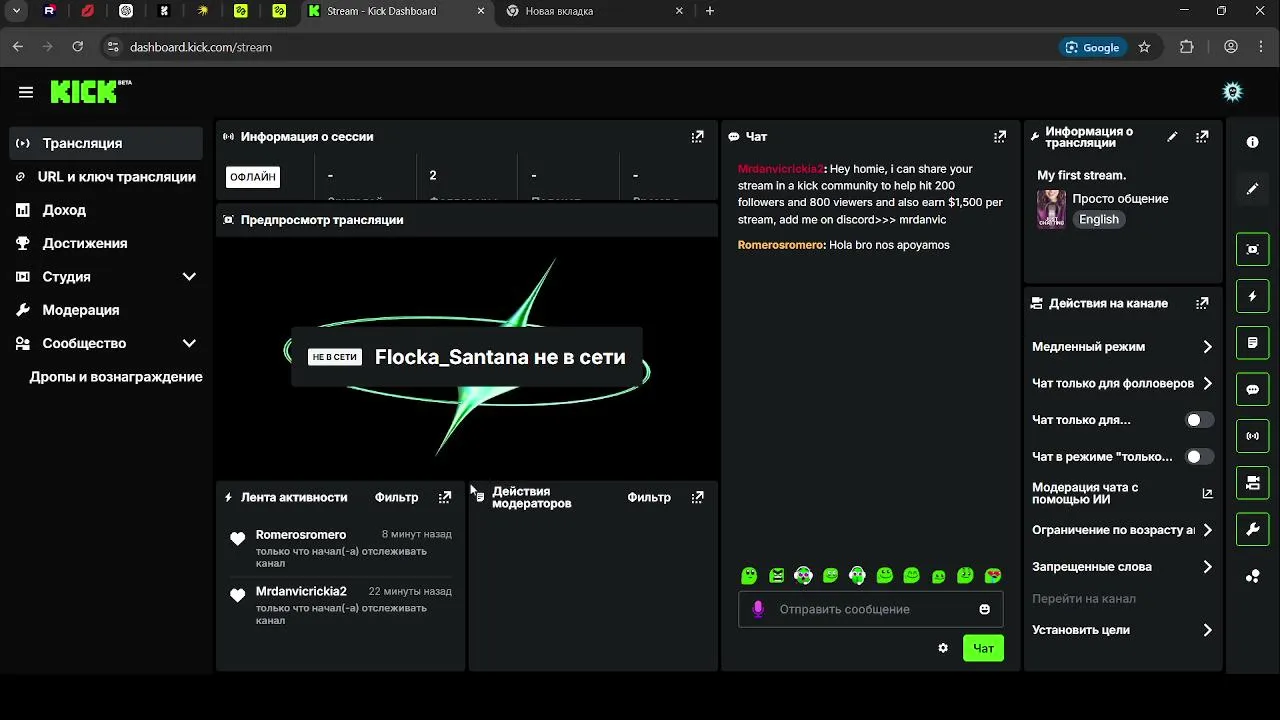Screen dimensions: 1280x720
Task: Open Доход in left sidebar
Action: click(x=106, y=210)
